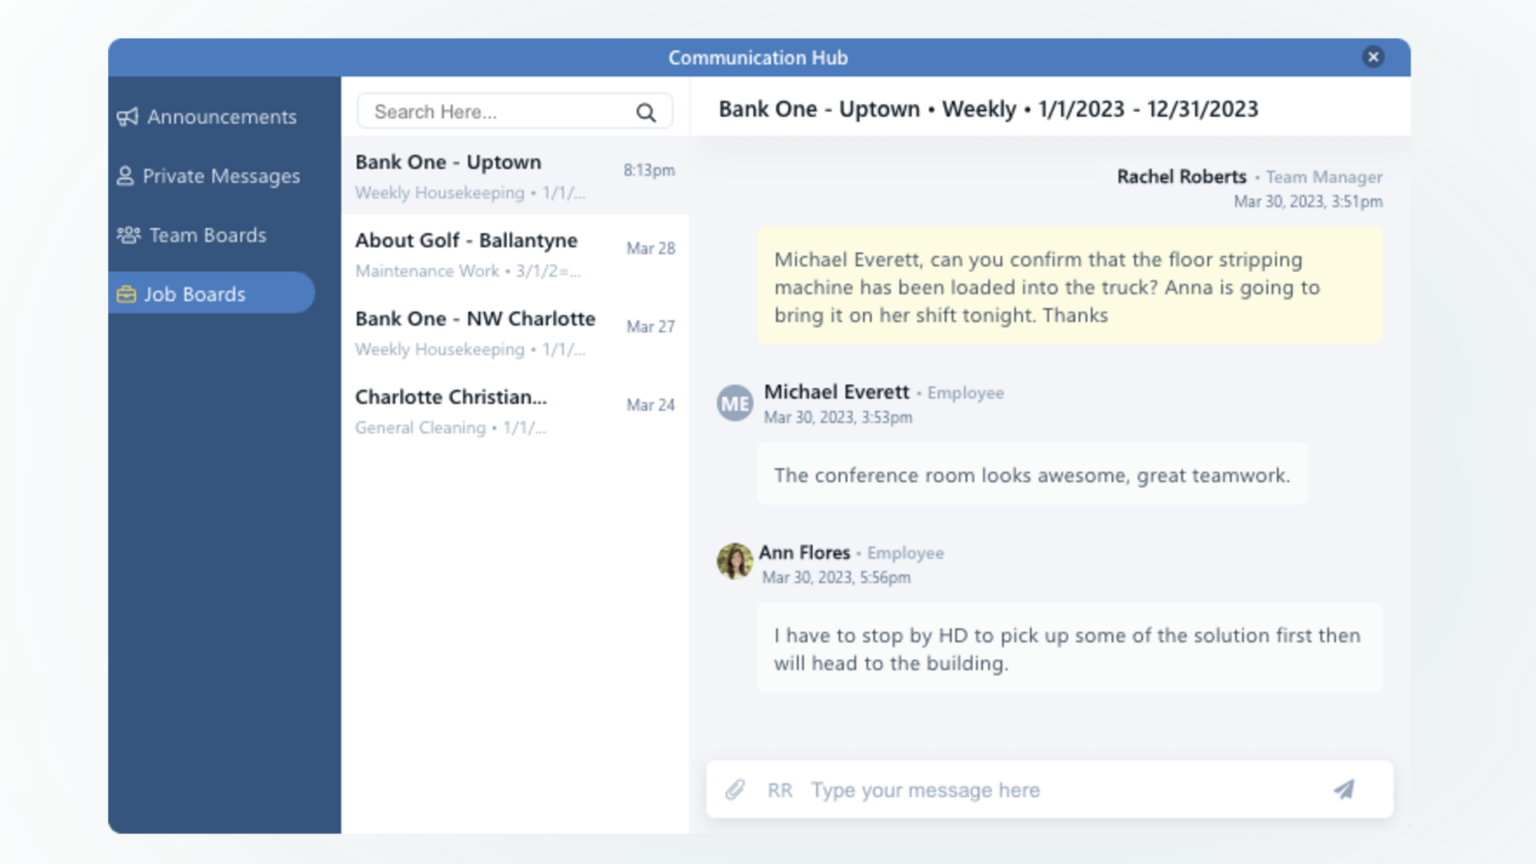Close the Communication Hub window

[1373, 57]
